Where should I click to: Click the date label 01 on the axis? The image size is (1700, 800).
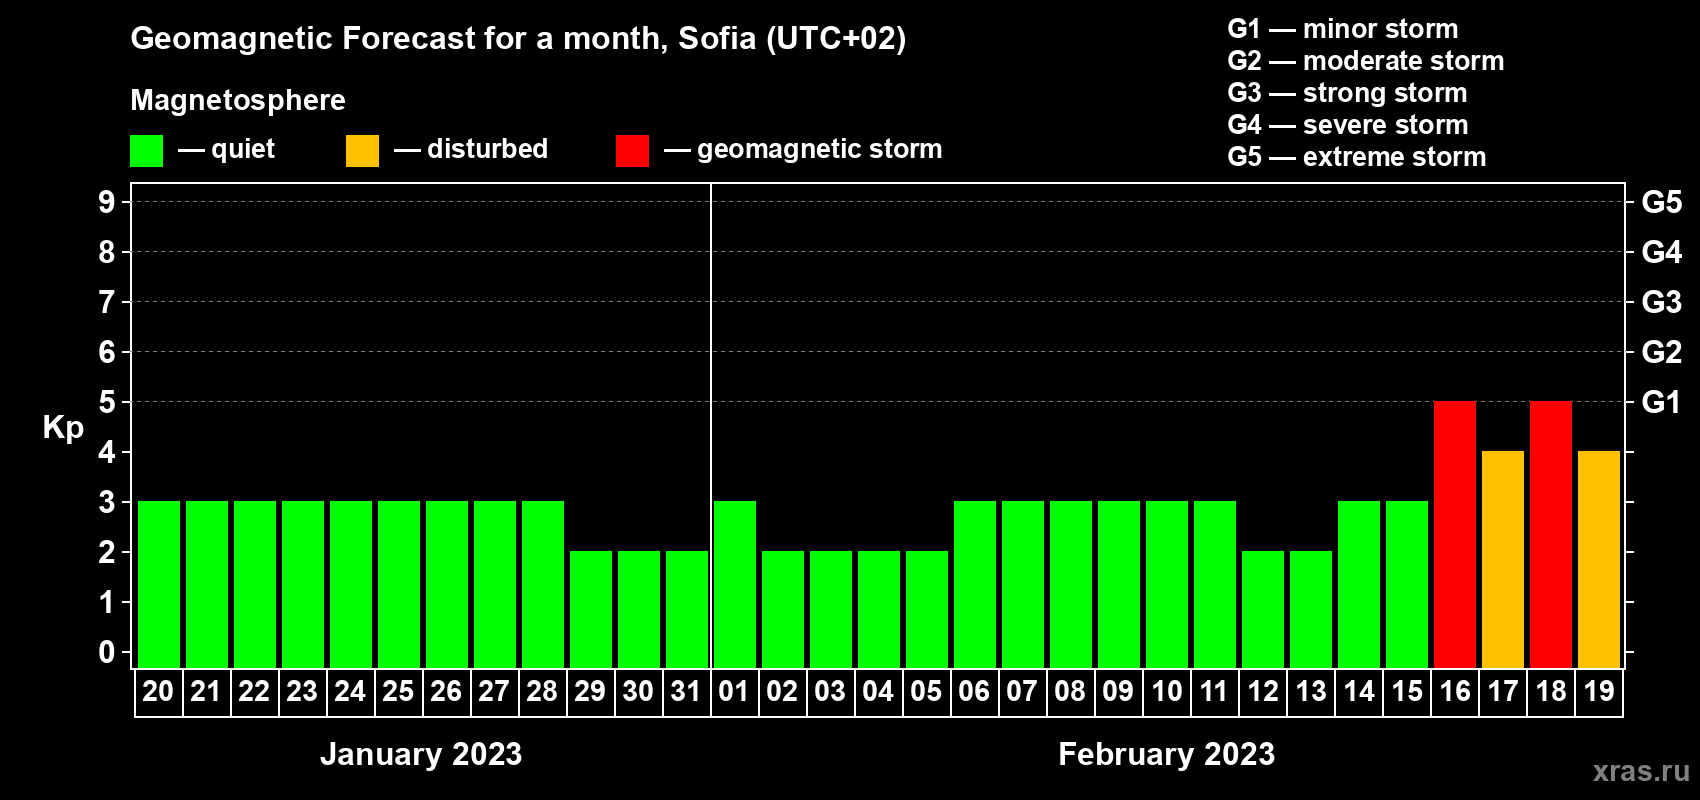(x=734, y=692)
